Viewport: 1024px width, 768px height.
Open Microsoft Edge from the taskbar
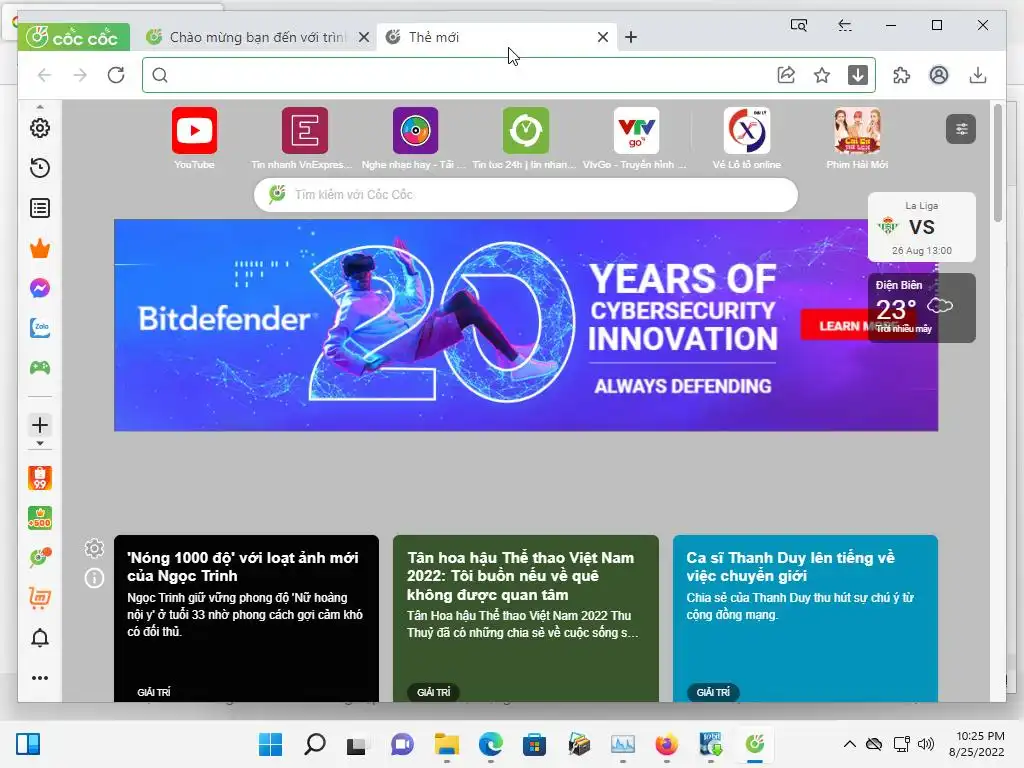(490, 744)
